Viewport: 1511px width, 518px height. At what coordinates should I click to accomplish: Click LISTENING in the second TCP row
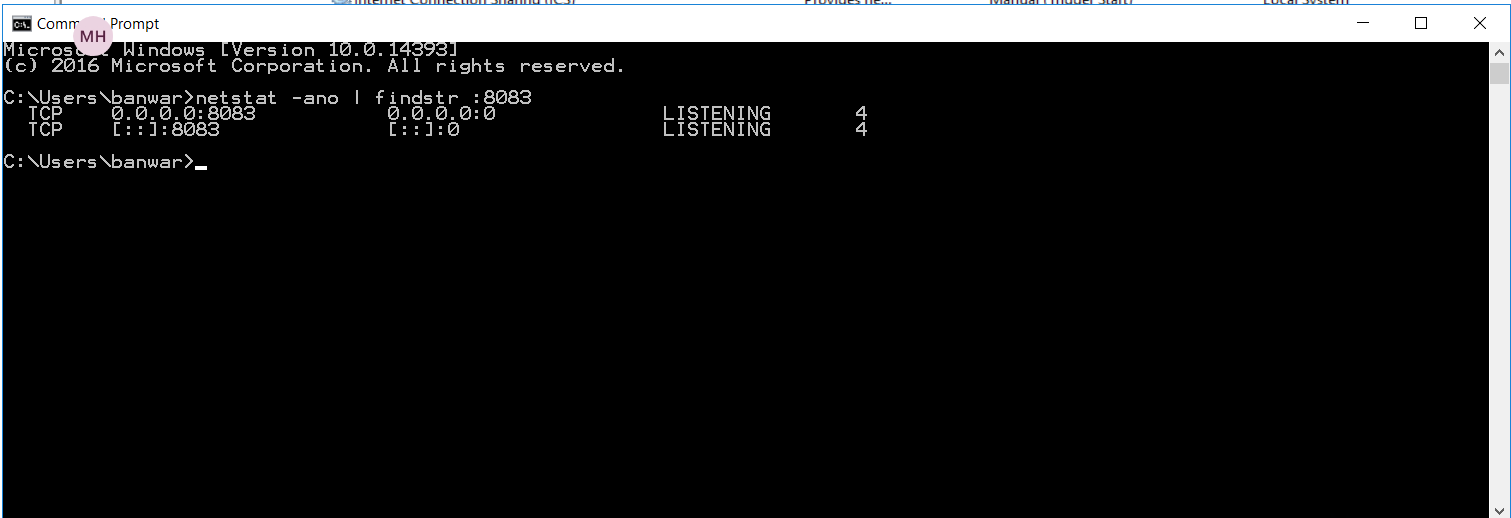click(x=717, y=130)
